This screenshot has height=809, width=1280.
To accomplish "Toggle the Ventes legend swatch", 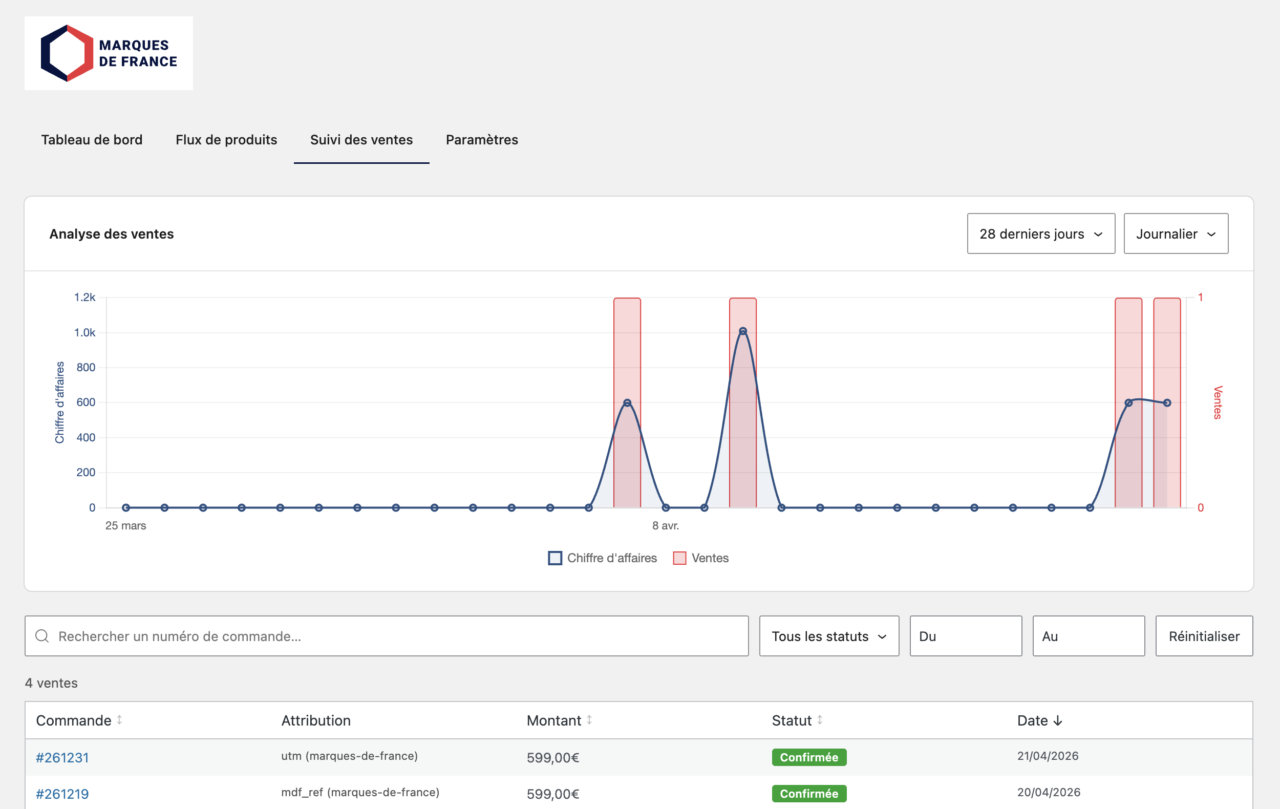I will (680, 558).
